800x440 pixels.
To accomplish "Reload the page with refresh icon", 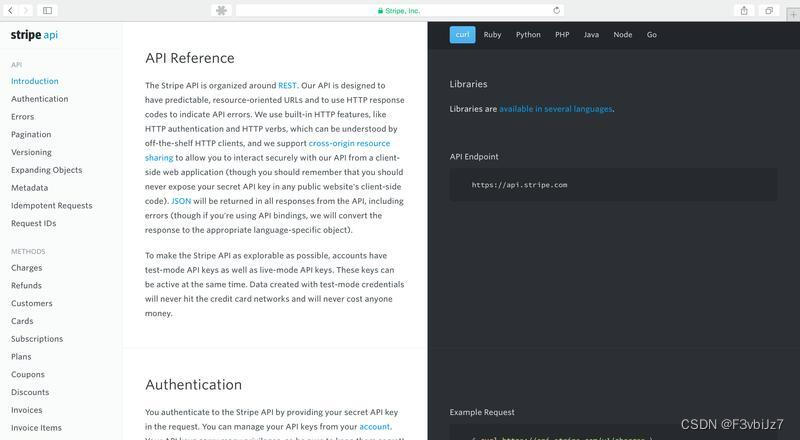I will point(557,10).
